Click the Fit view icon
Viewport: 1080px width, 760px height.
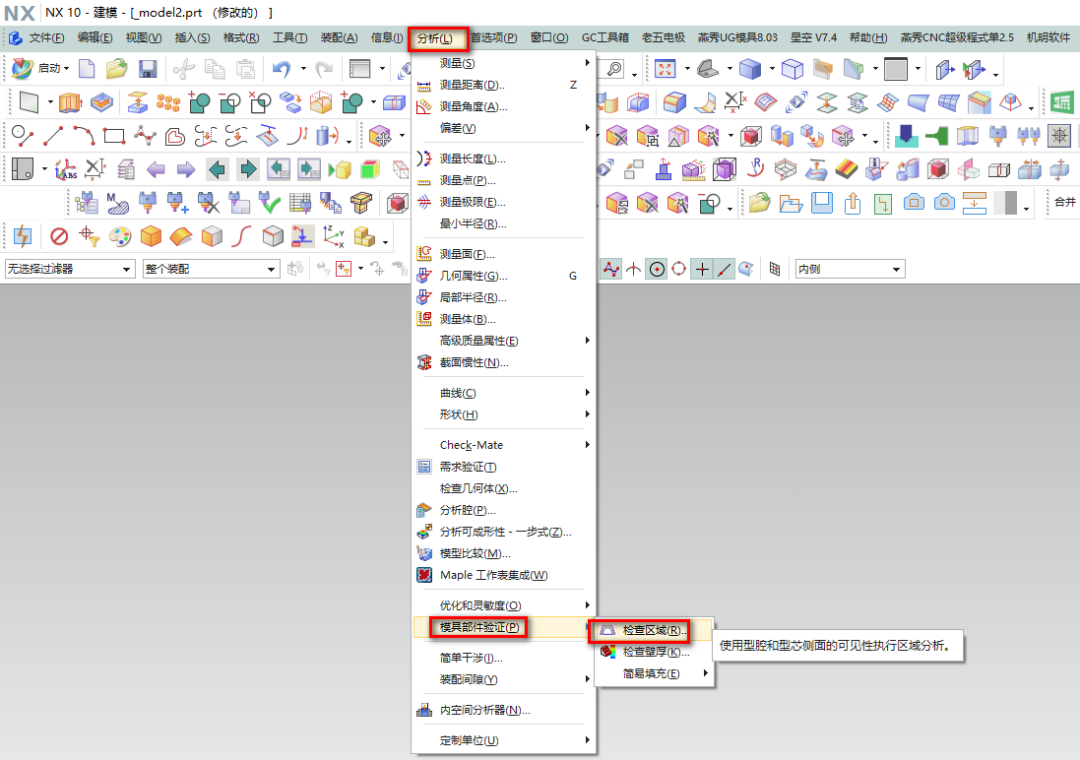coord(665,69)
